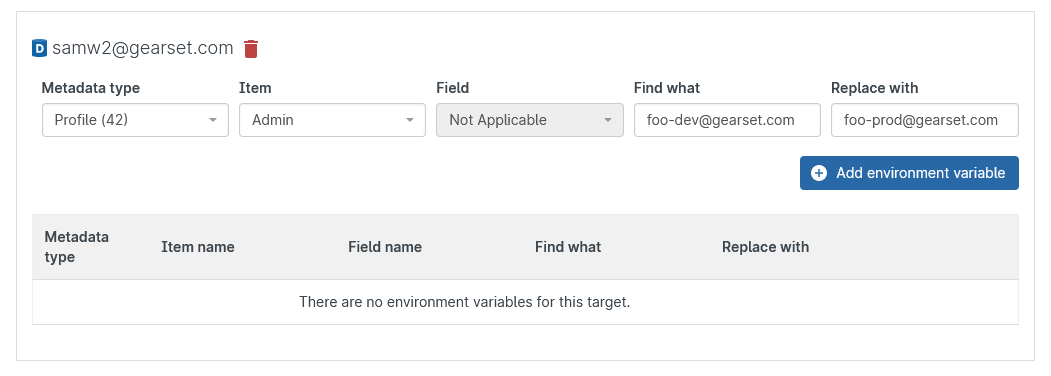The image size is (1051, 376).
Task: Click the Item name column header
Action: coord(198,247)
